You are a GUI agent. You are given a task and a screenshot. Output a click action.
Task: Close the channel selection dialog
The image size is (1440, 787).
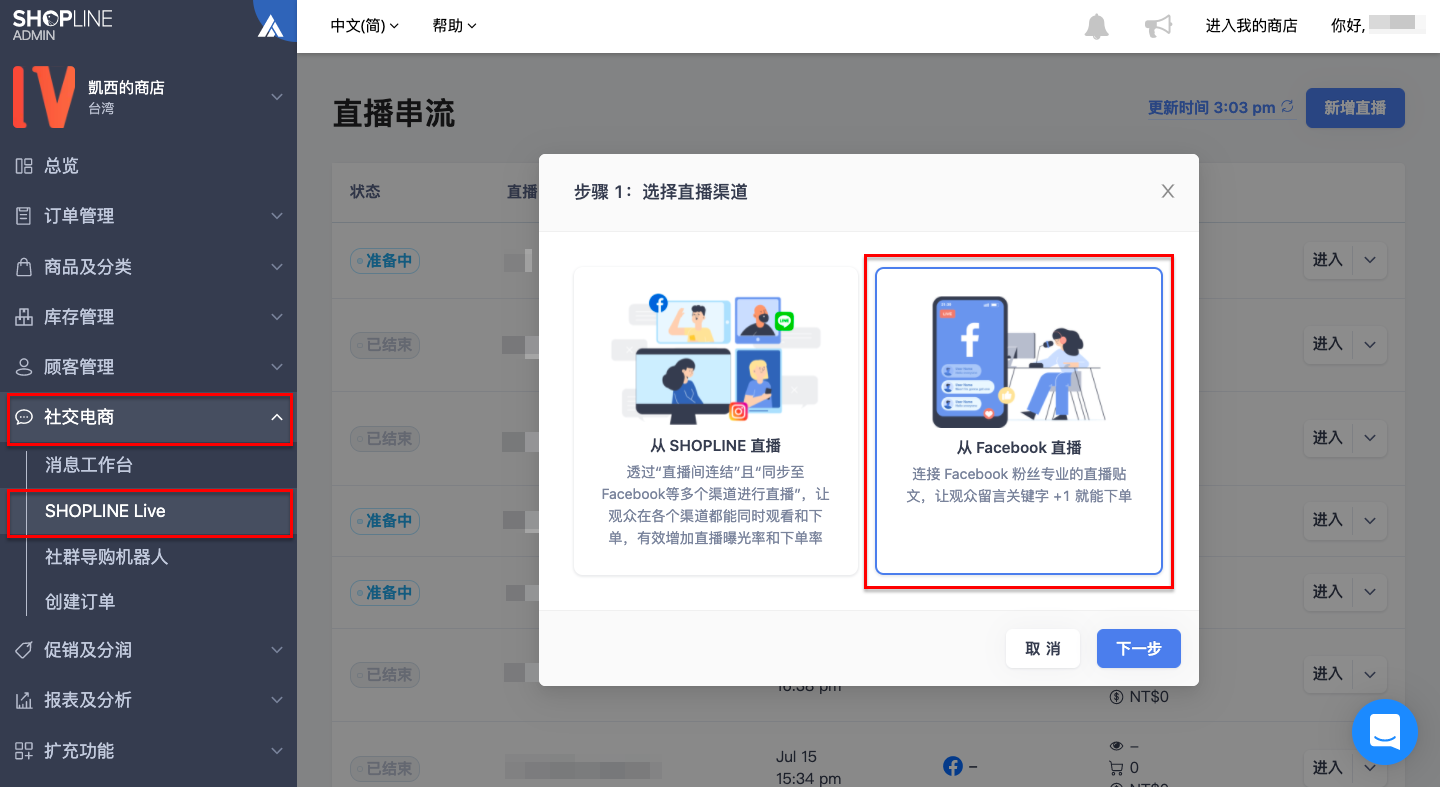coord(1167,191)
